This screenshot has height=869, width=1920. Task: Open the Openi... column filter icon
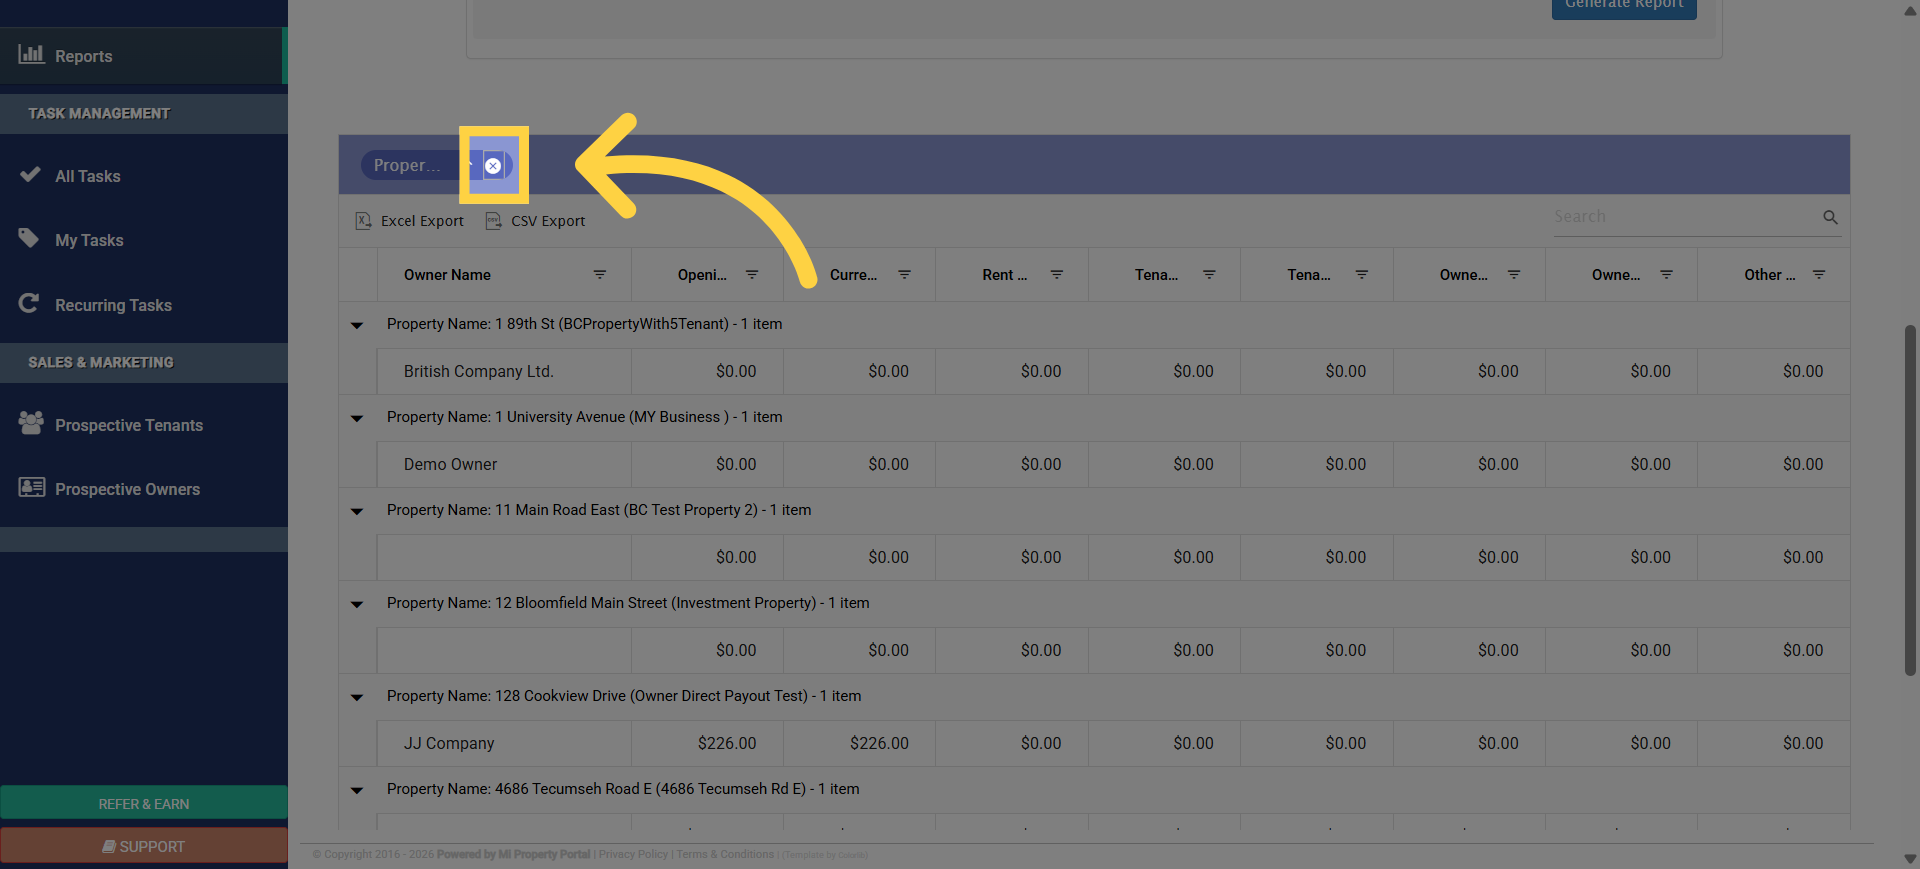coord(752,274)
